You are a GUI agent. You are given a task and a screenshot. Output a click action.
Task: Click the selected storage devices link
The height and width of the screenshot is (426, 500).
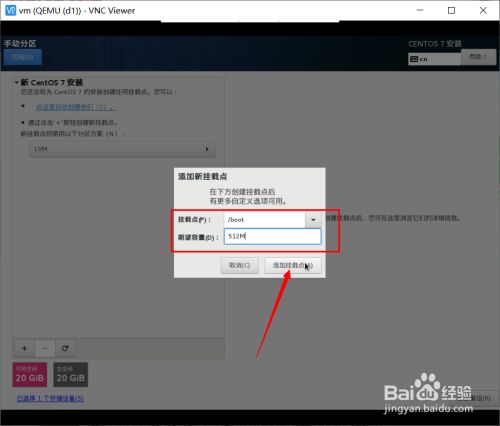click(50, 398)
